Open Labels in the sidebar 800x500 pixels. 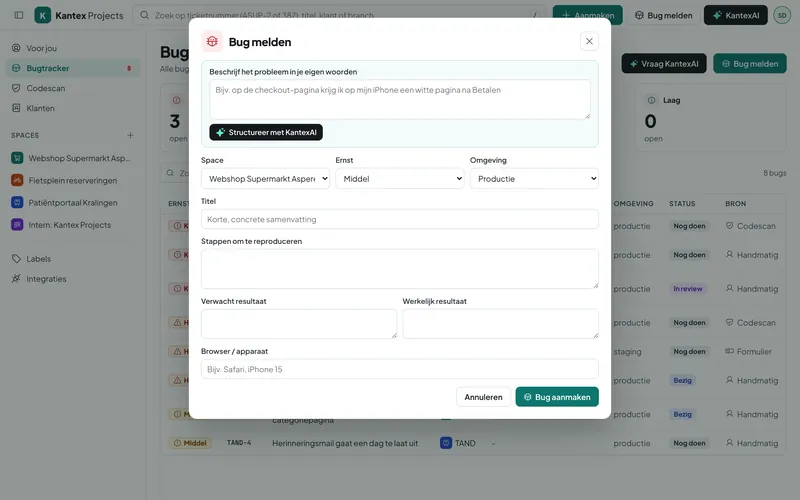pos(72,259)
